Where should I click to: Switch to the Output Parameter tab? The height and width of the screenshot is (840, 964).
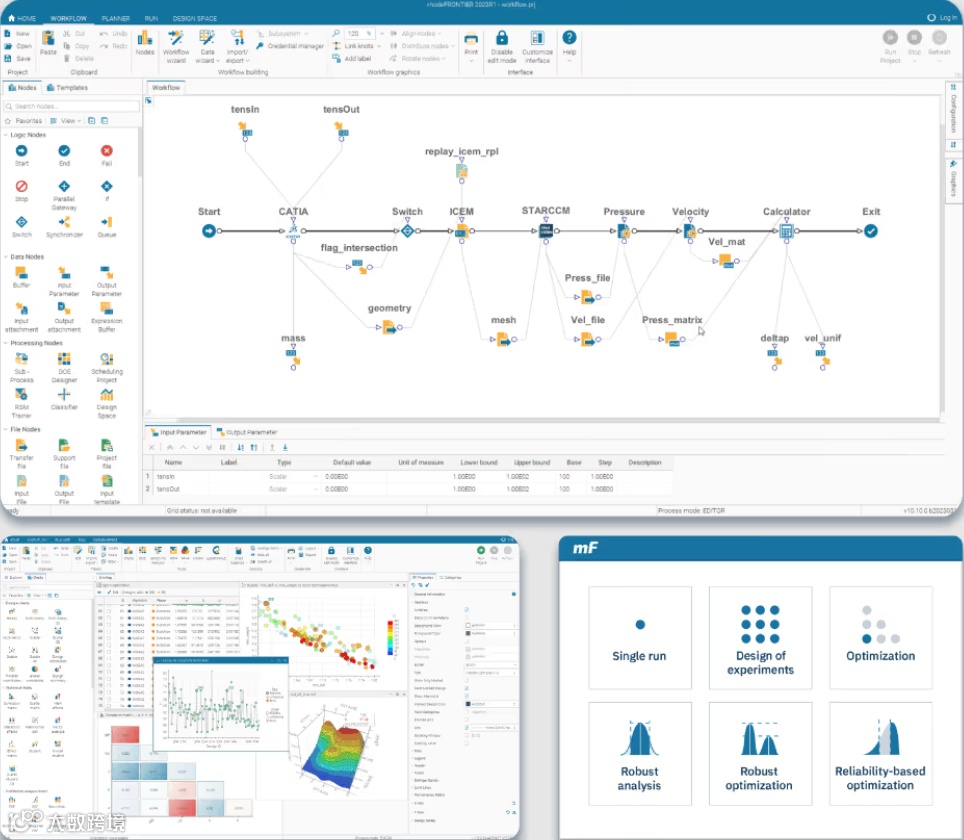point(247,432)
